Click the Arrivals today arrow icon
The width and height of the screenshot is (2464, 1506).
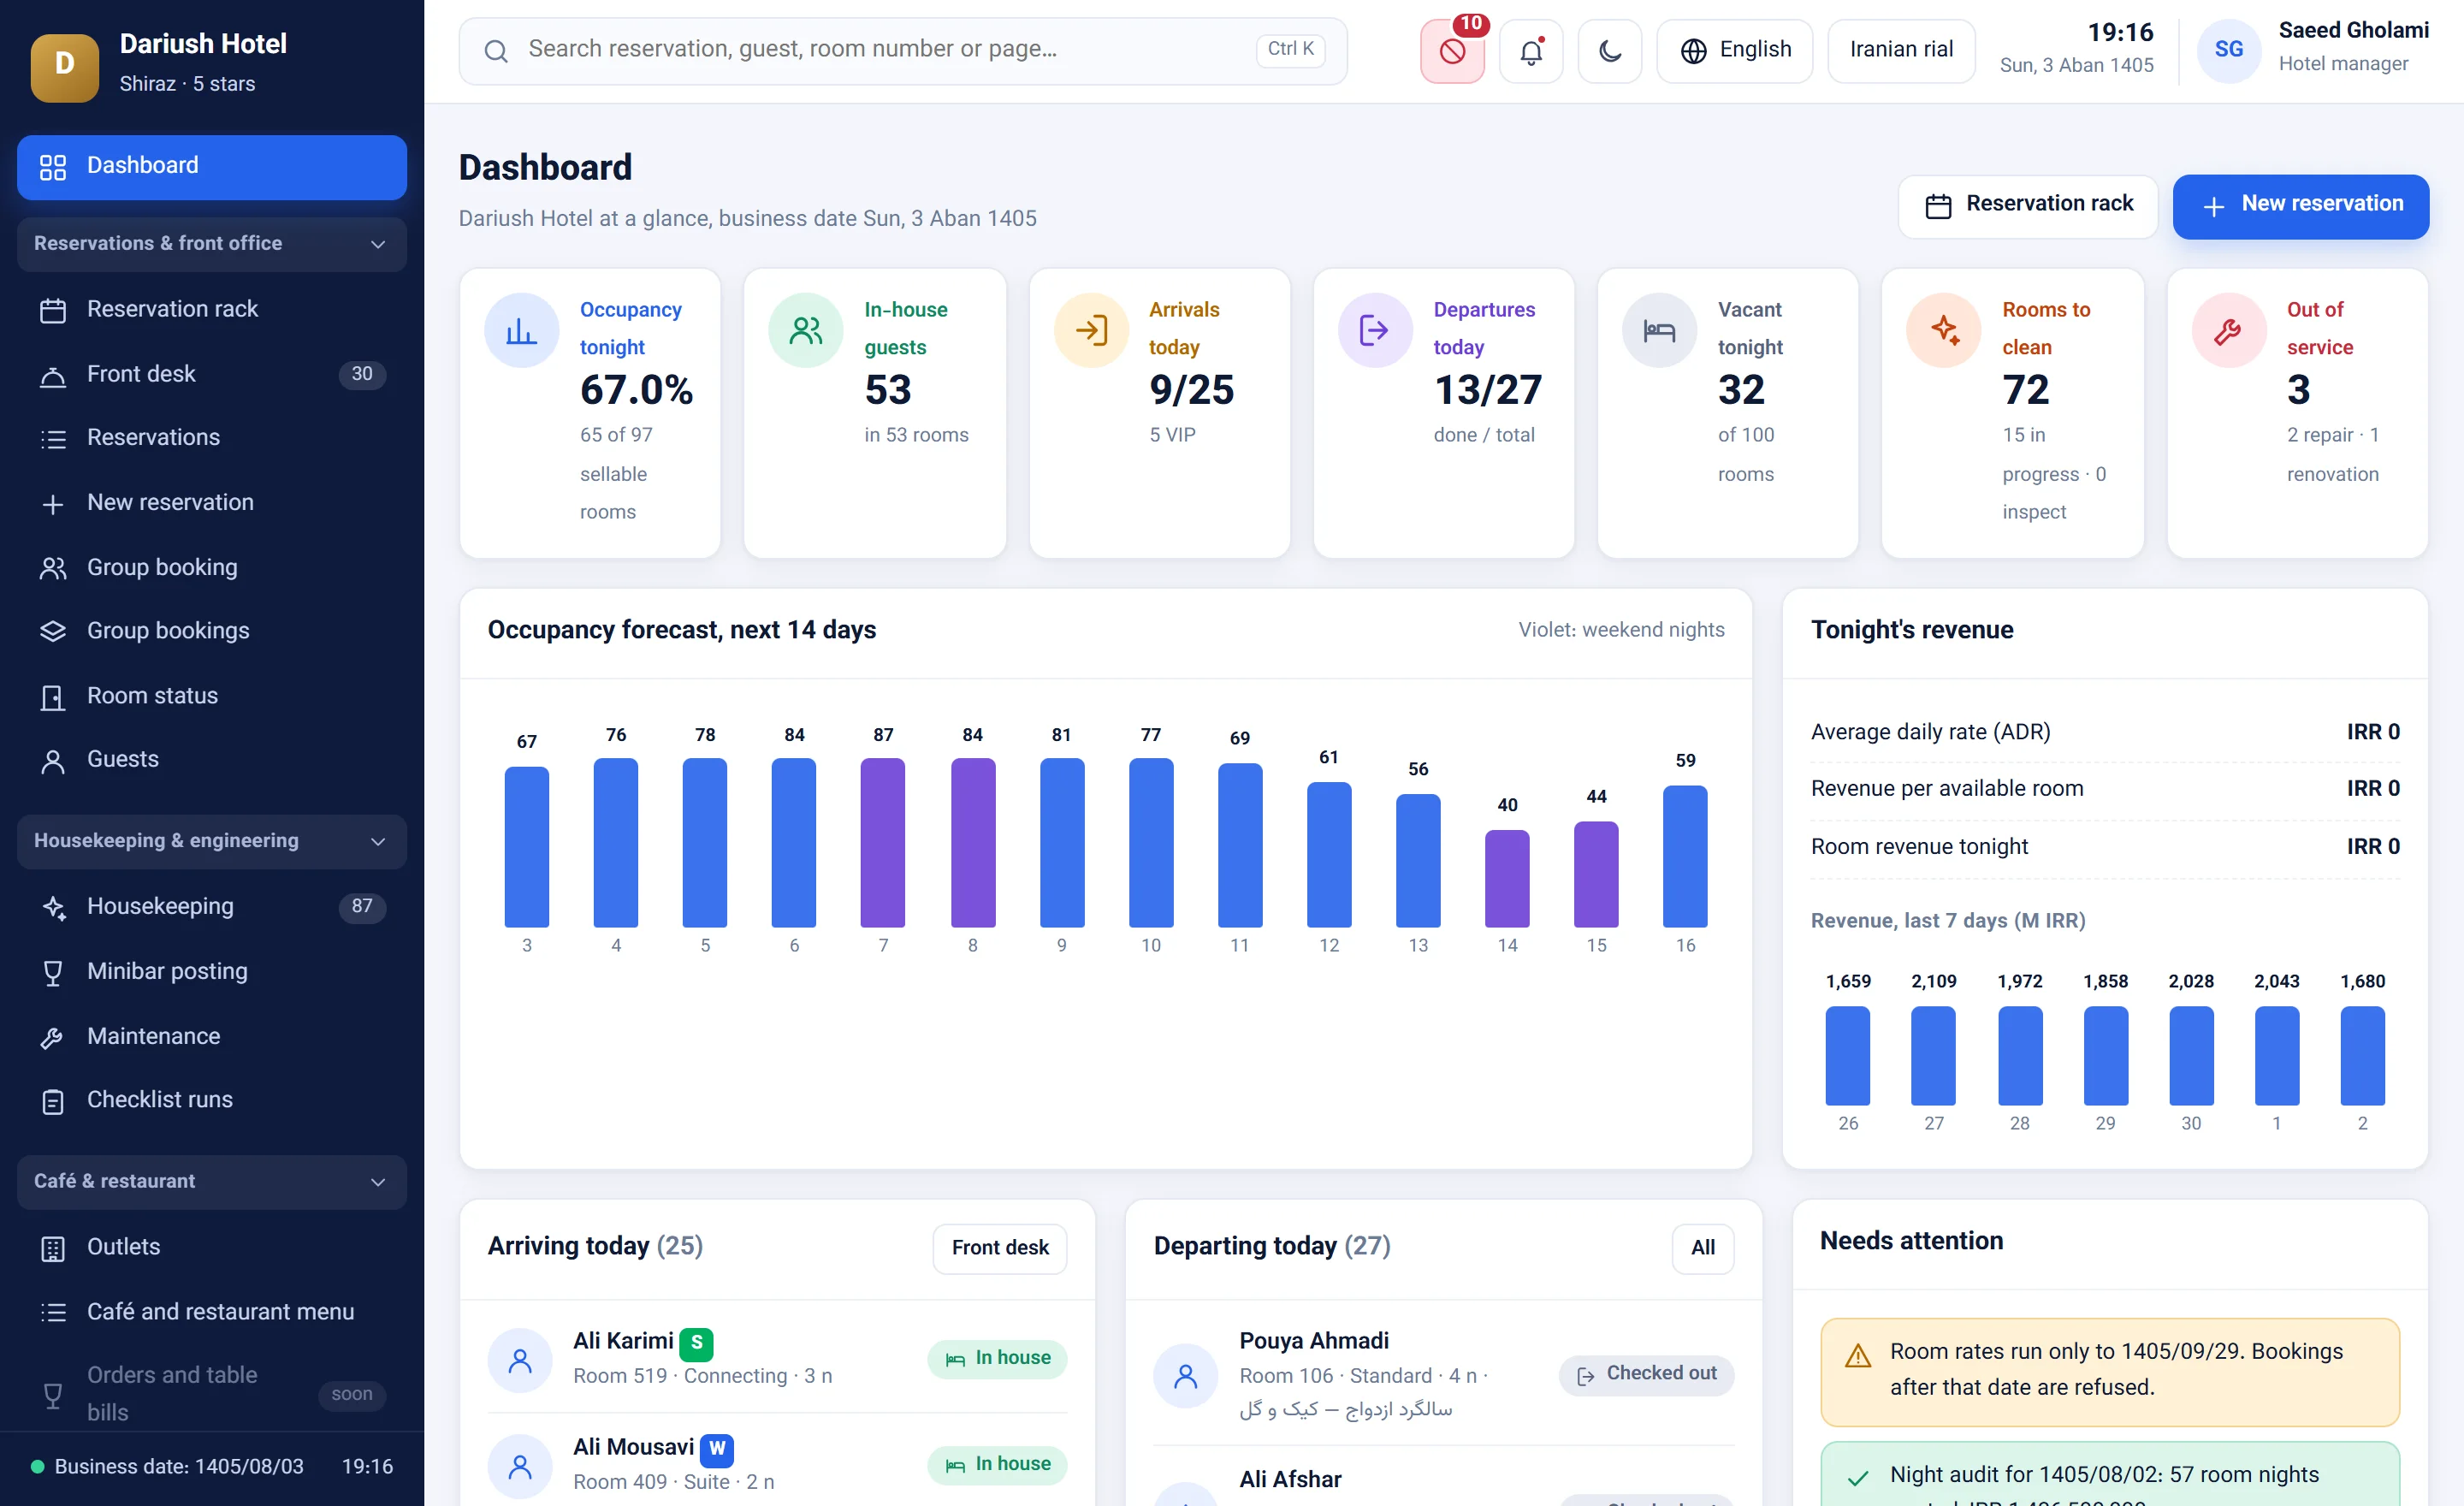click(x=1091, y=330)
